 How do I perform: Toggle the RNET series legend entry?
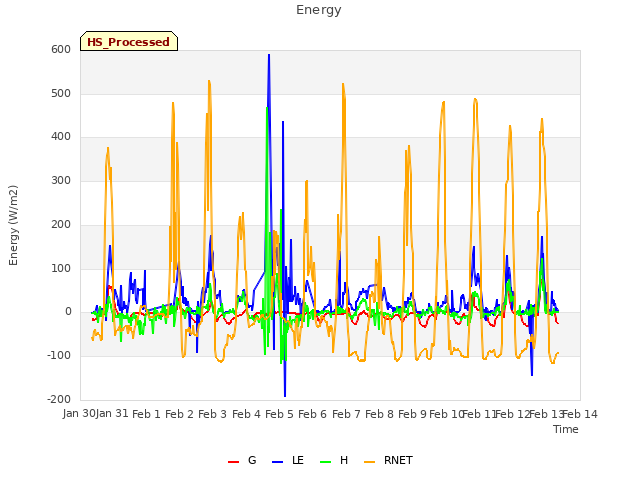(x=388, y=460)
